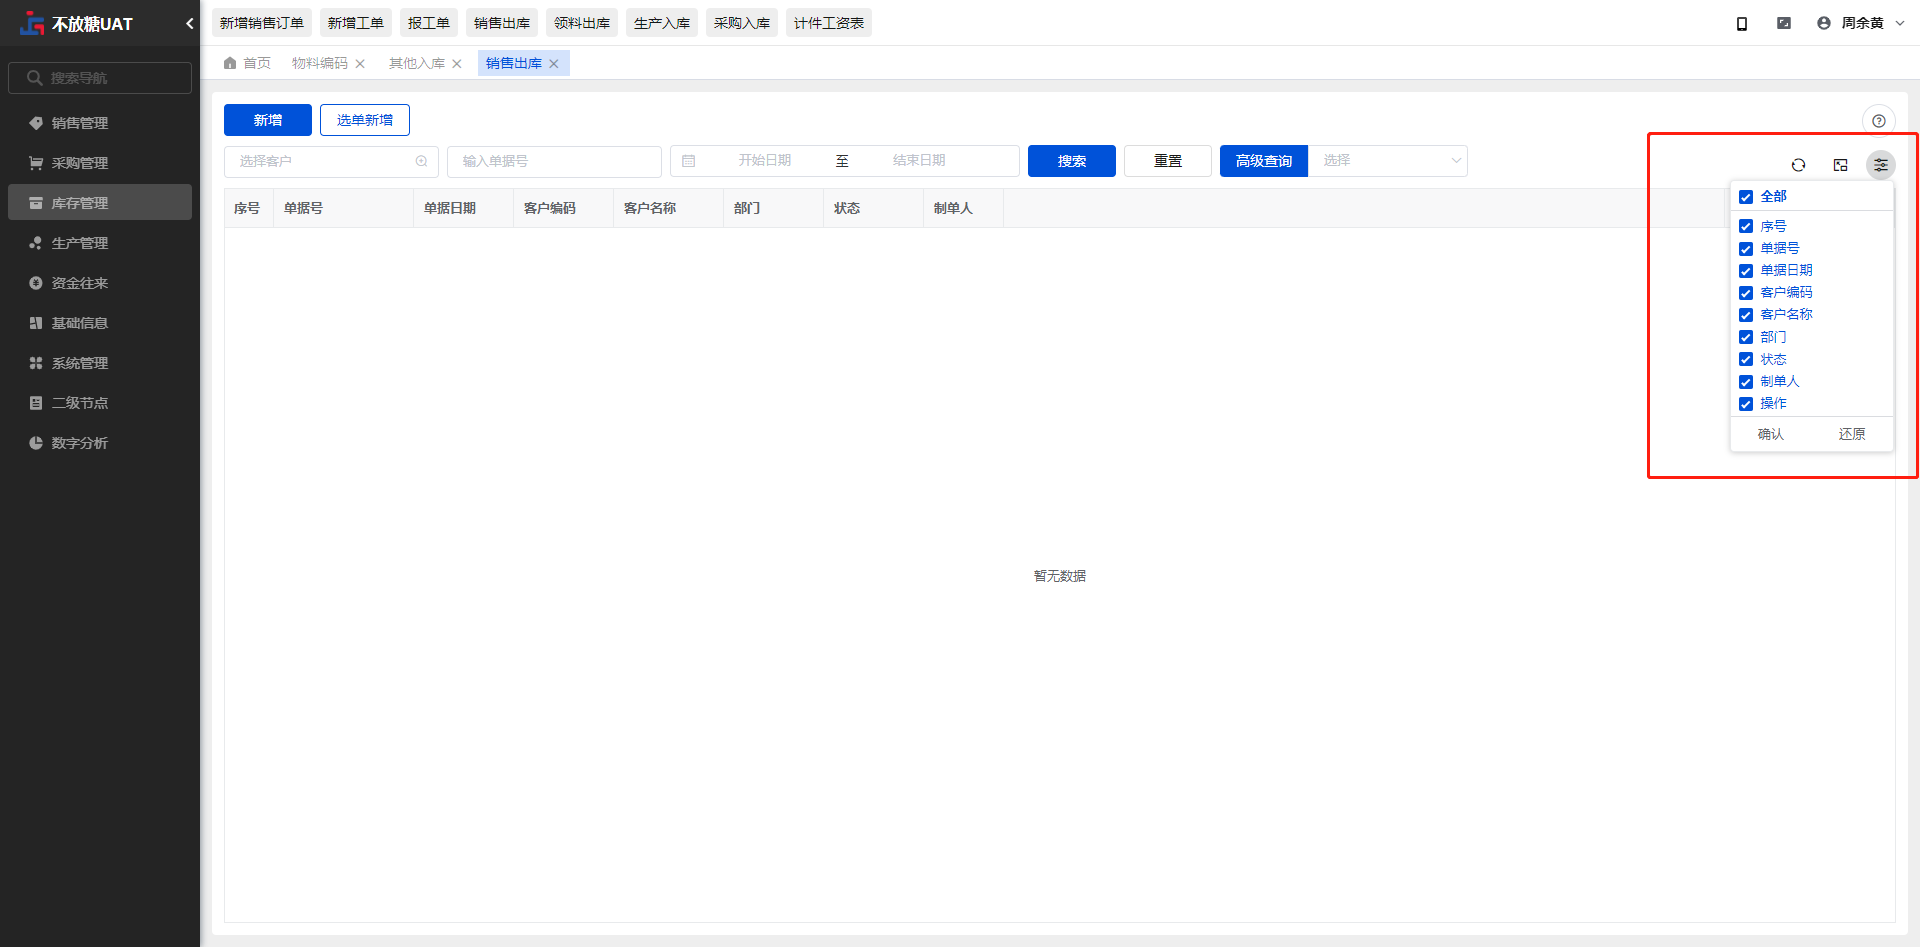Click the 数字分析 pie chart icon
The image size is (1920, 947).
(x=36, y=443)
